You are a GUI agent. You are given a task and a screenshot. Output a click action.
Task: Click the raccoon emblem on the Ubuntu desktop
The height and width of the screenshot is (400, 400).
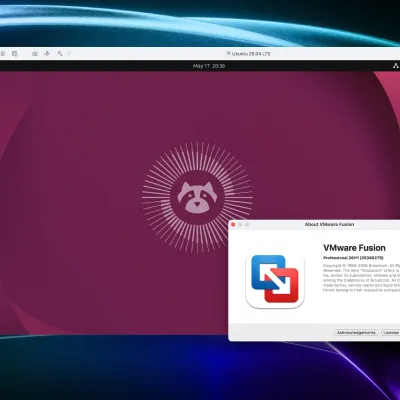coord(197,197)
